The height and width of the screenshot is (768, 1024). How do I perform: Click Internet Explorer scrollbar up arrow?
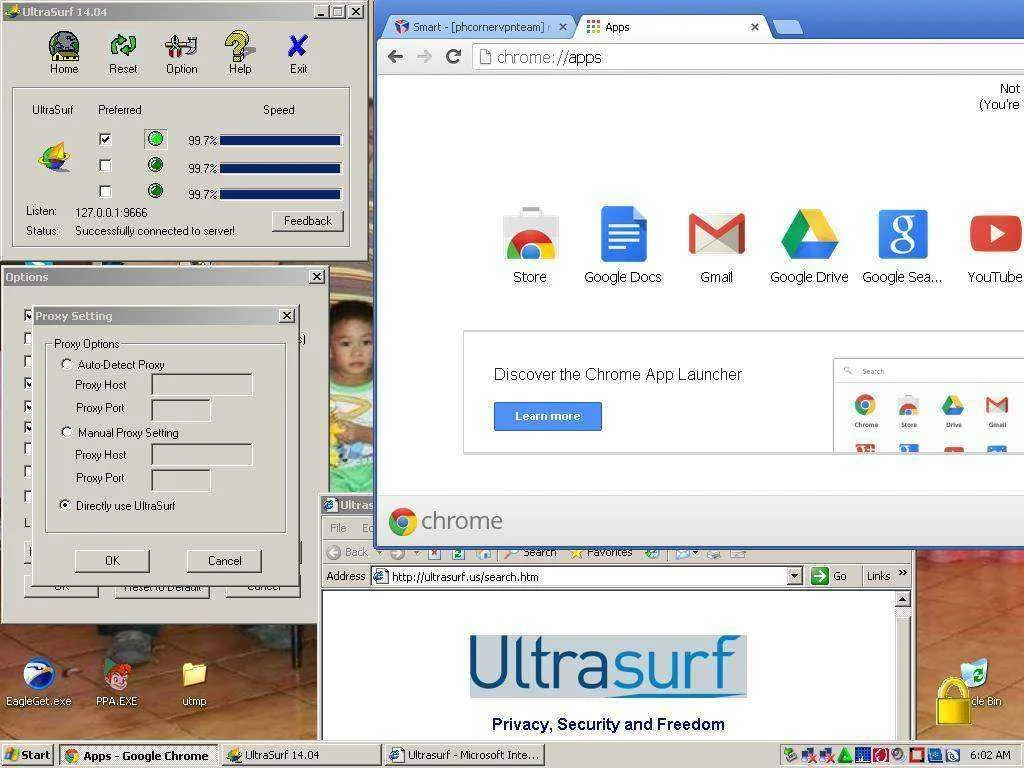pos(903,599)
